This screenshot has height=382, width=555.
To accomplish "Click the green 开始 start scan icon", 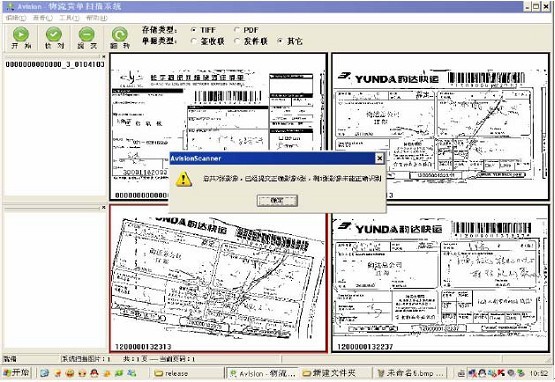I will [x=21, y=35].
